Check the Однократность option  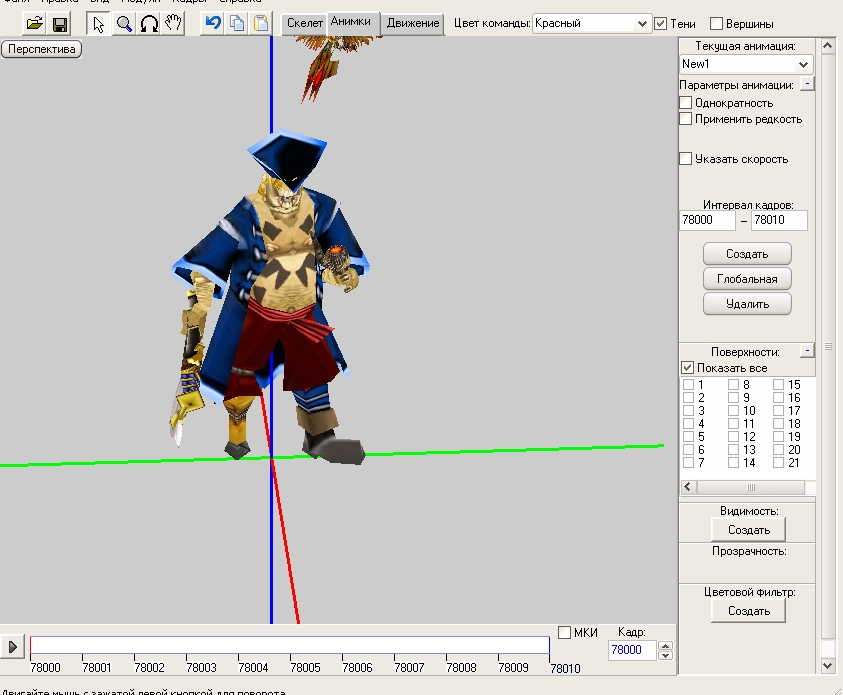click(x=686, y=103)
